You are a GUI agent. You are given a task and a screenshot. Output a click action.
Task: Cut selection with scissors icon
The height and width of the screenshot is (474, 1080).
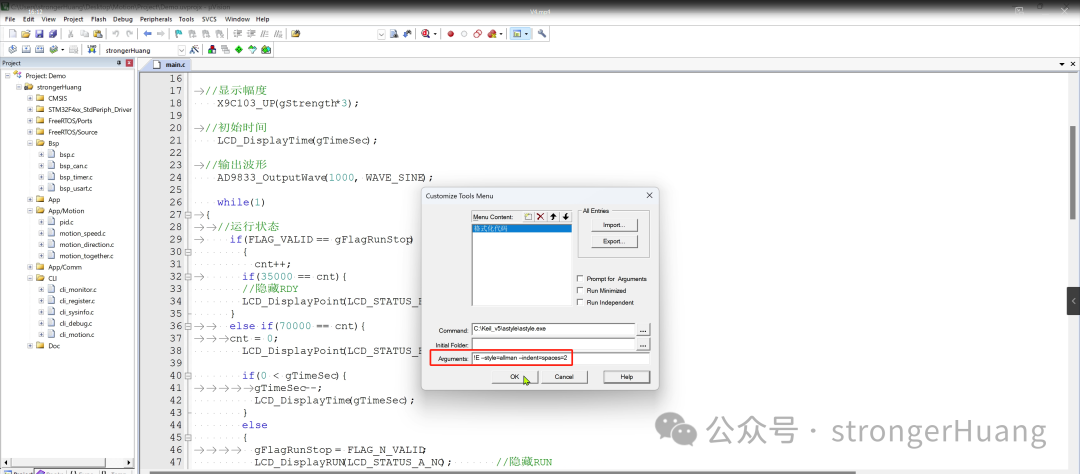tap(70, 34)
